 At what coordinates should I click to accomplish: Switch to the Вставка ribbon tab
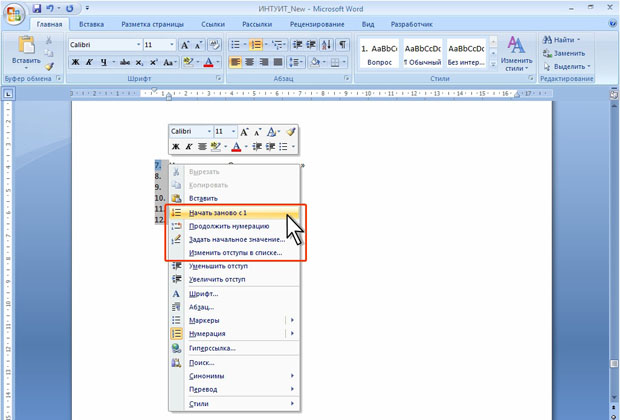point(91,23)
